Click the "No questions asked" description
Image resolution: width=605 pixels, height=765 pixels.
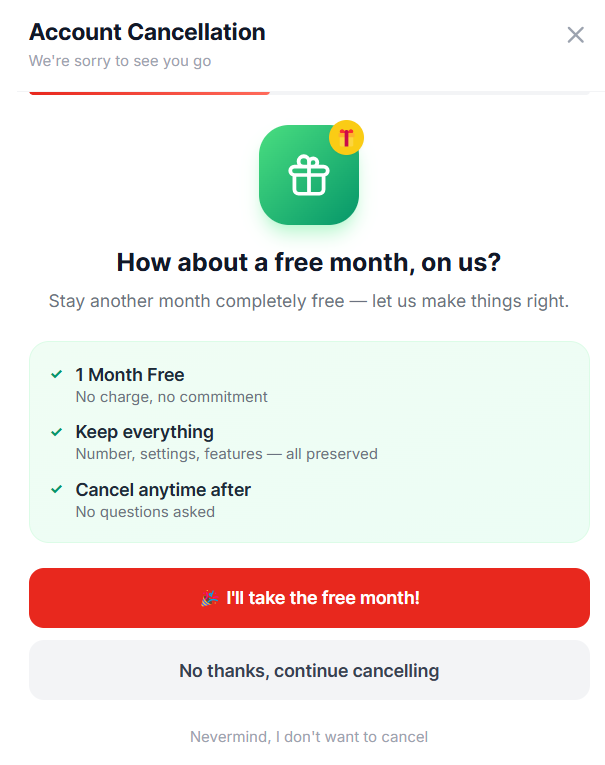(145, 512)
